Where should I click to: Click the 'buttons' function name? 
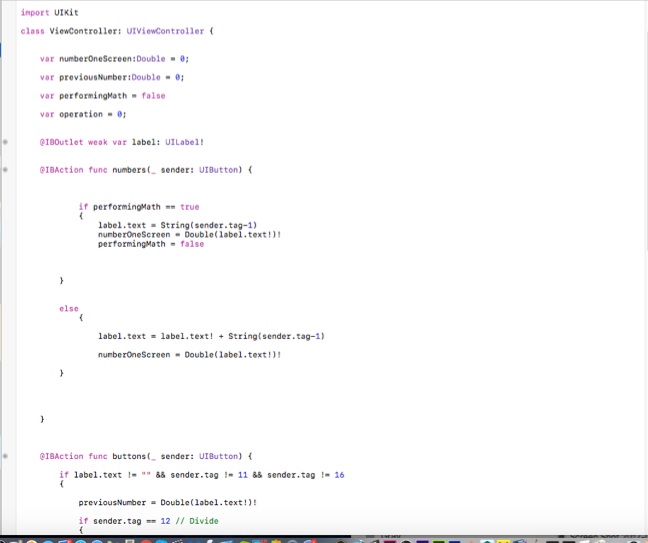(129, 456)
